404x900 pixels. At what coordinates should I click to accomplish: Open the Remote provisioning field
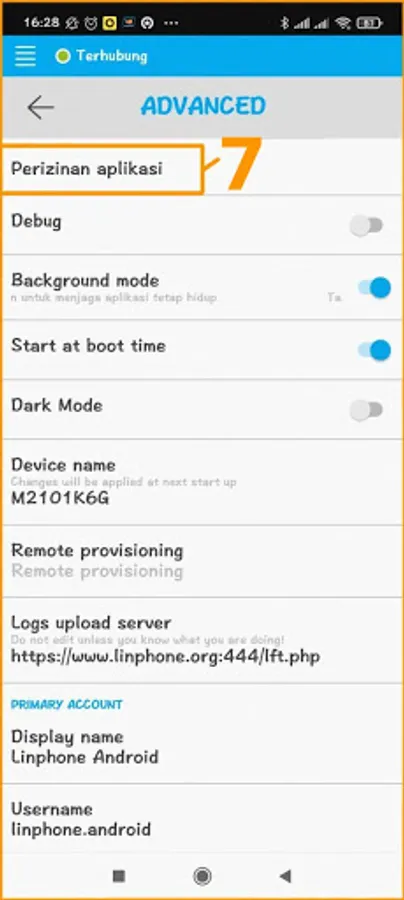202,561
